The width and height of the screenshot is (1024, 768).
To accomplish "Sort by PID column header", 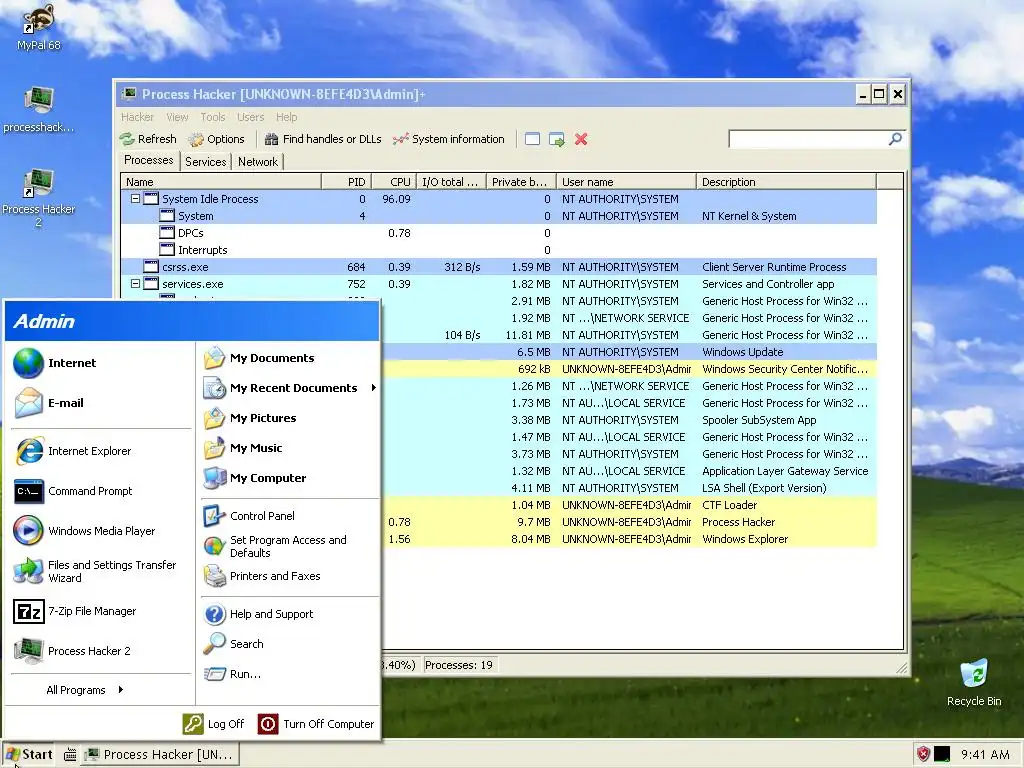I will (x=346, y=182).
